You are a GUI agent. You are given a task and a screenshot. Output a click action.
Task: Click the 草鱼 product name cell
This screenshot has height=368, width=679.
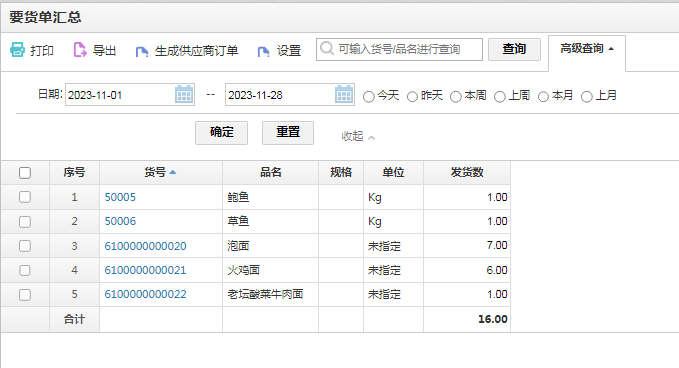click(271, 222)
